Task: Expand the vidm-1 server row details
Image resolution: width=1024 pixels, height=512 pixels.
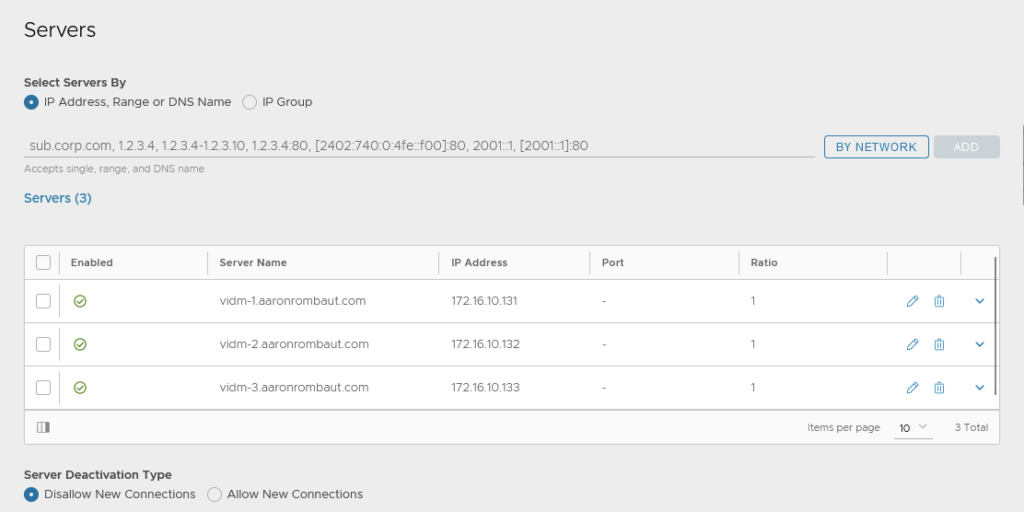Action: pos(979,301)
